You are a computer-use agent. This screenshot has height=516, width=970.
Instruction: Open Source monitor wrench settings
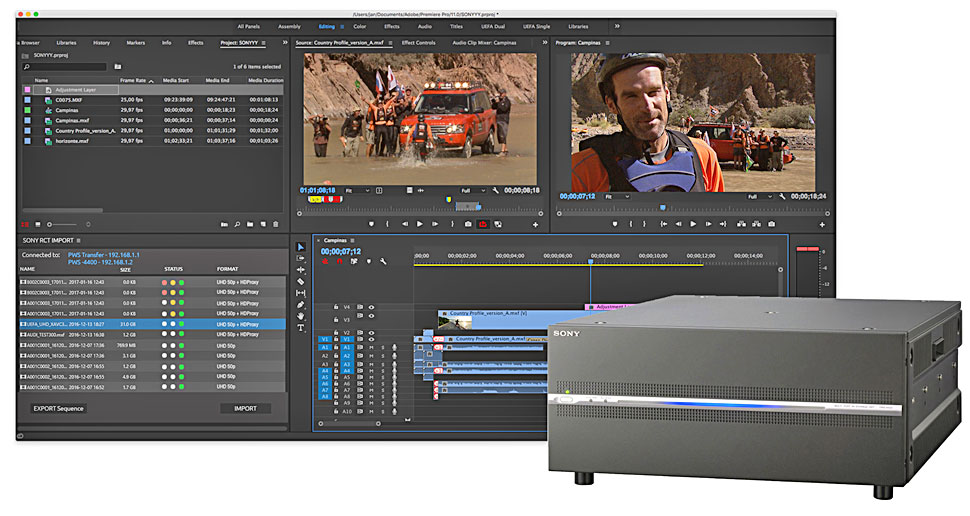496,190
